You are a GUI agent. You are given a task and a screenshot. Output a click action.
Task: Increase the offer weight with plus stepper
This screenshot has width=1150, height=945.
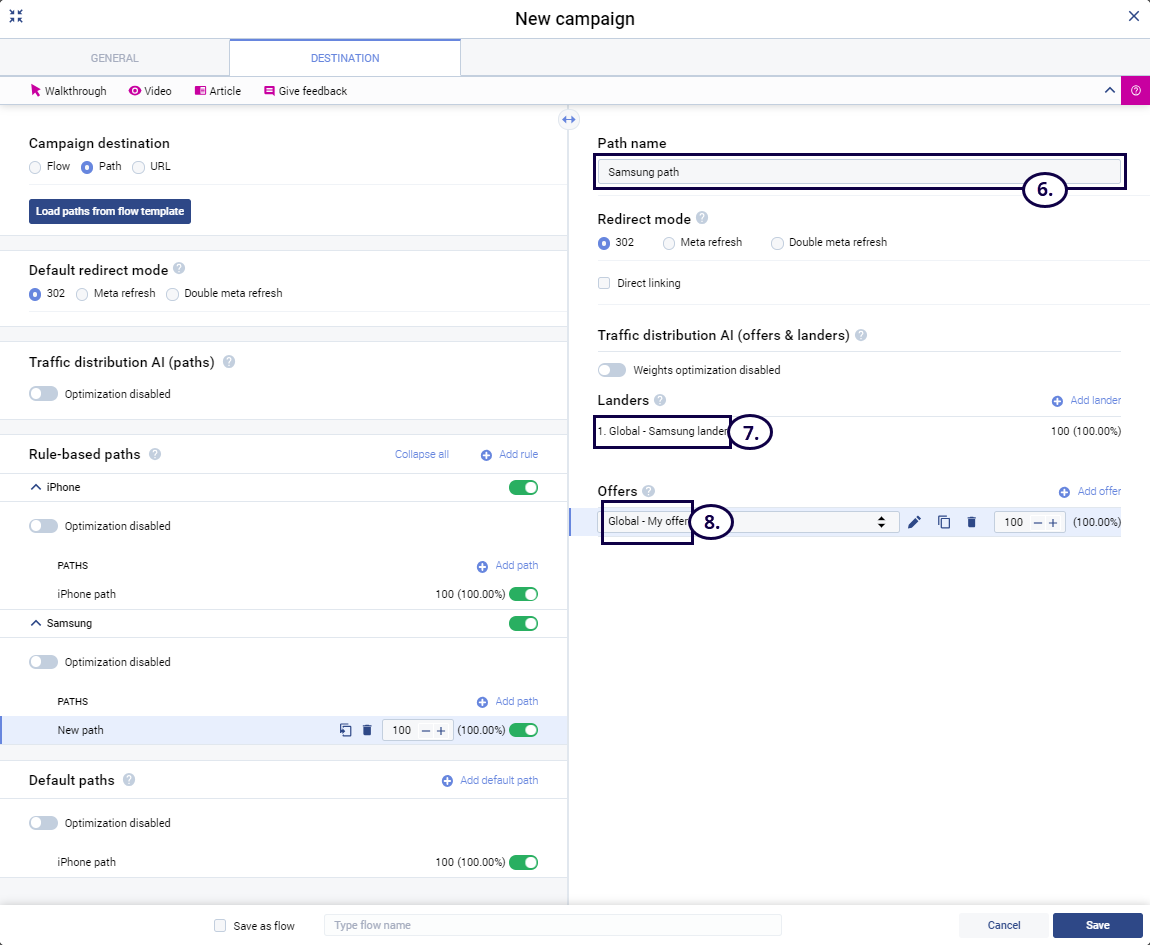(1052, 522)
